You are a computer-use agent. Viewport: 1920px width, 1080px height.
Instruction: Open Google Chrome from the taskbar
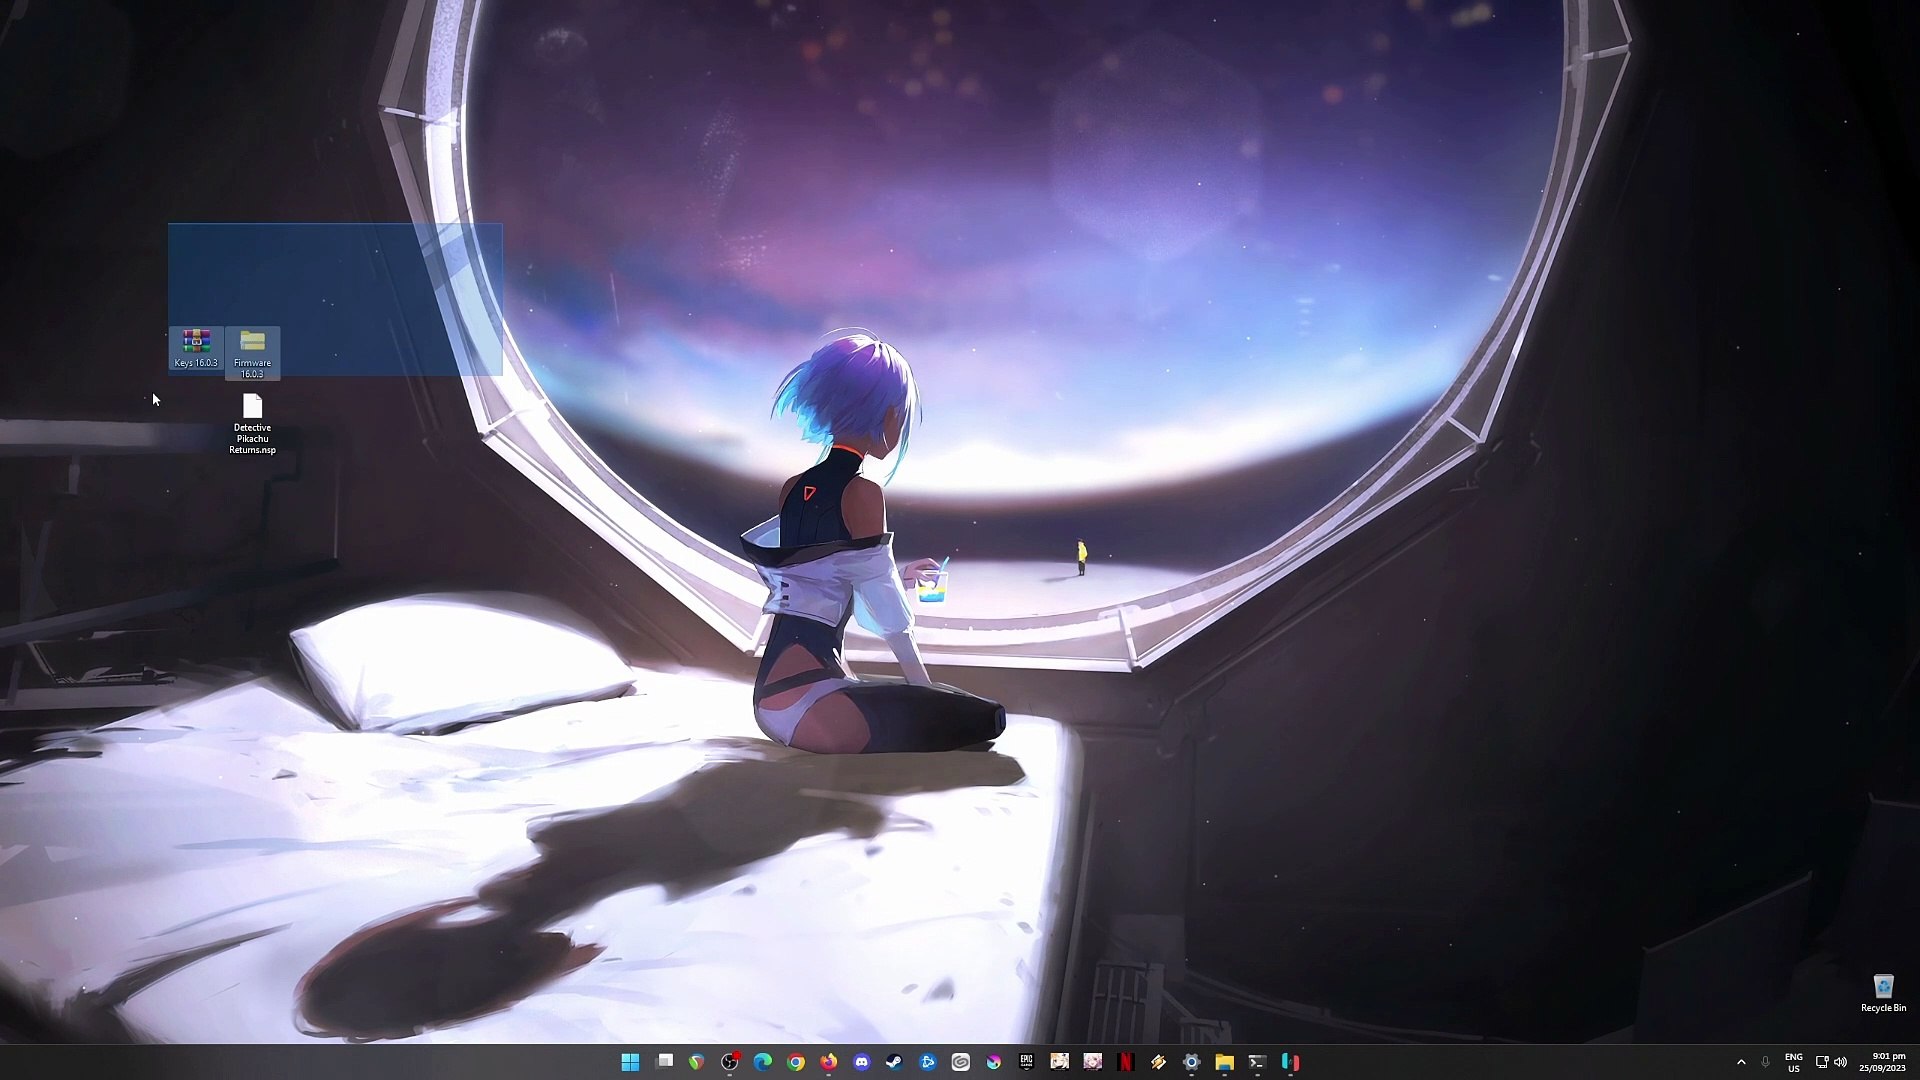[x=796, y=1062]
